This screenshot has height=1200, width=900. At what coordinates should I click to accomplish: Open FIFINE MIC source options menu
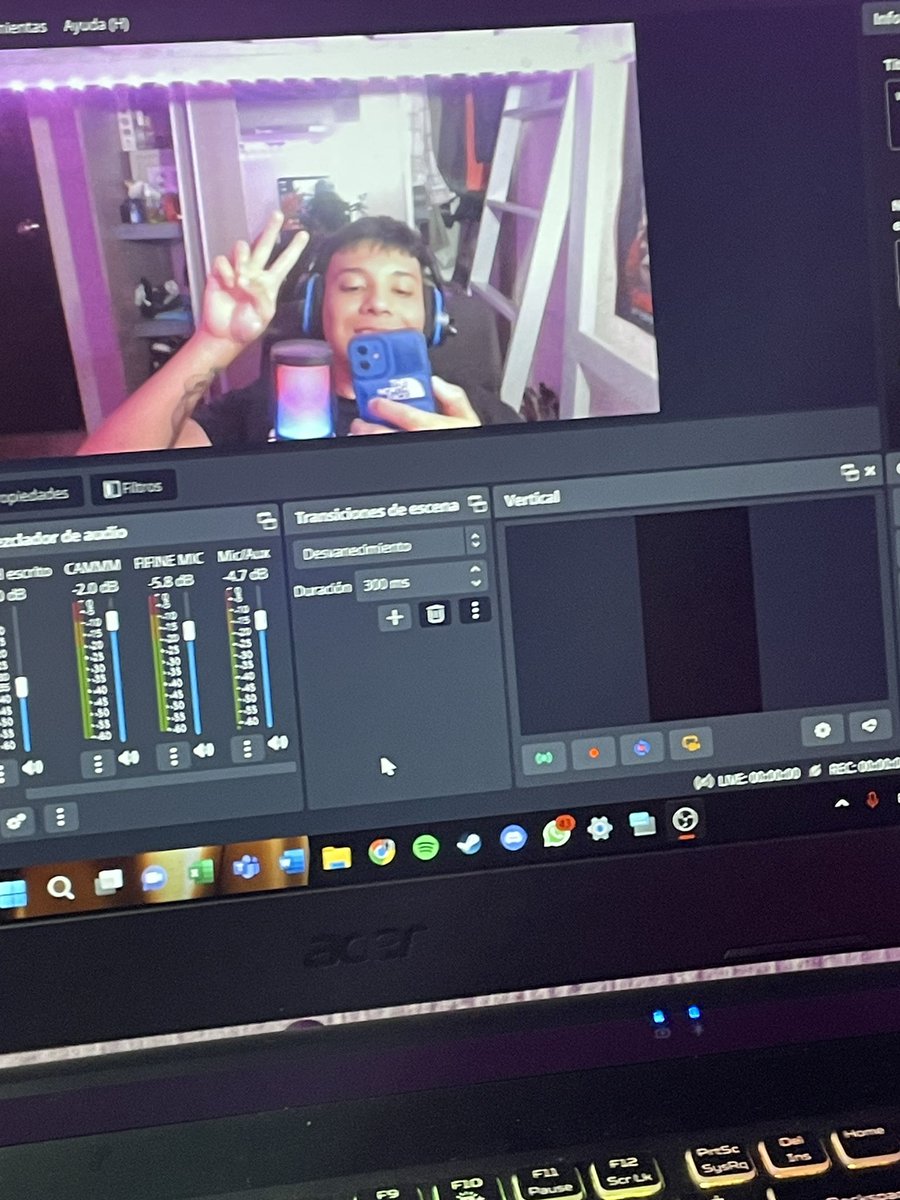(x=173, y=755)
